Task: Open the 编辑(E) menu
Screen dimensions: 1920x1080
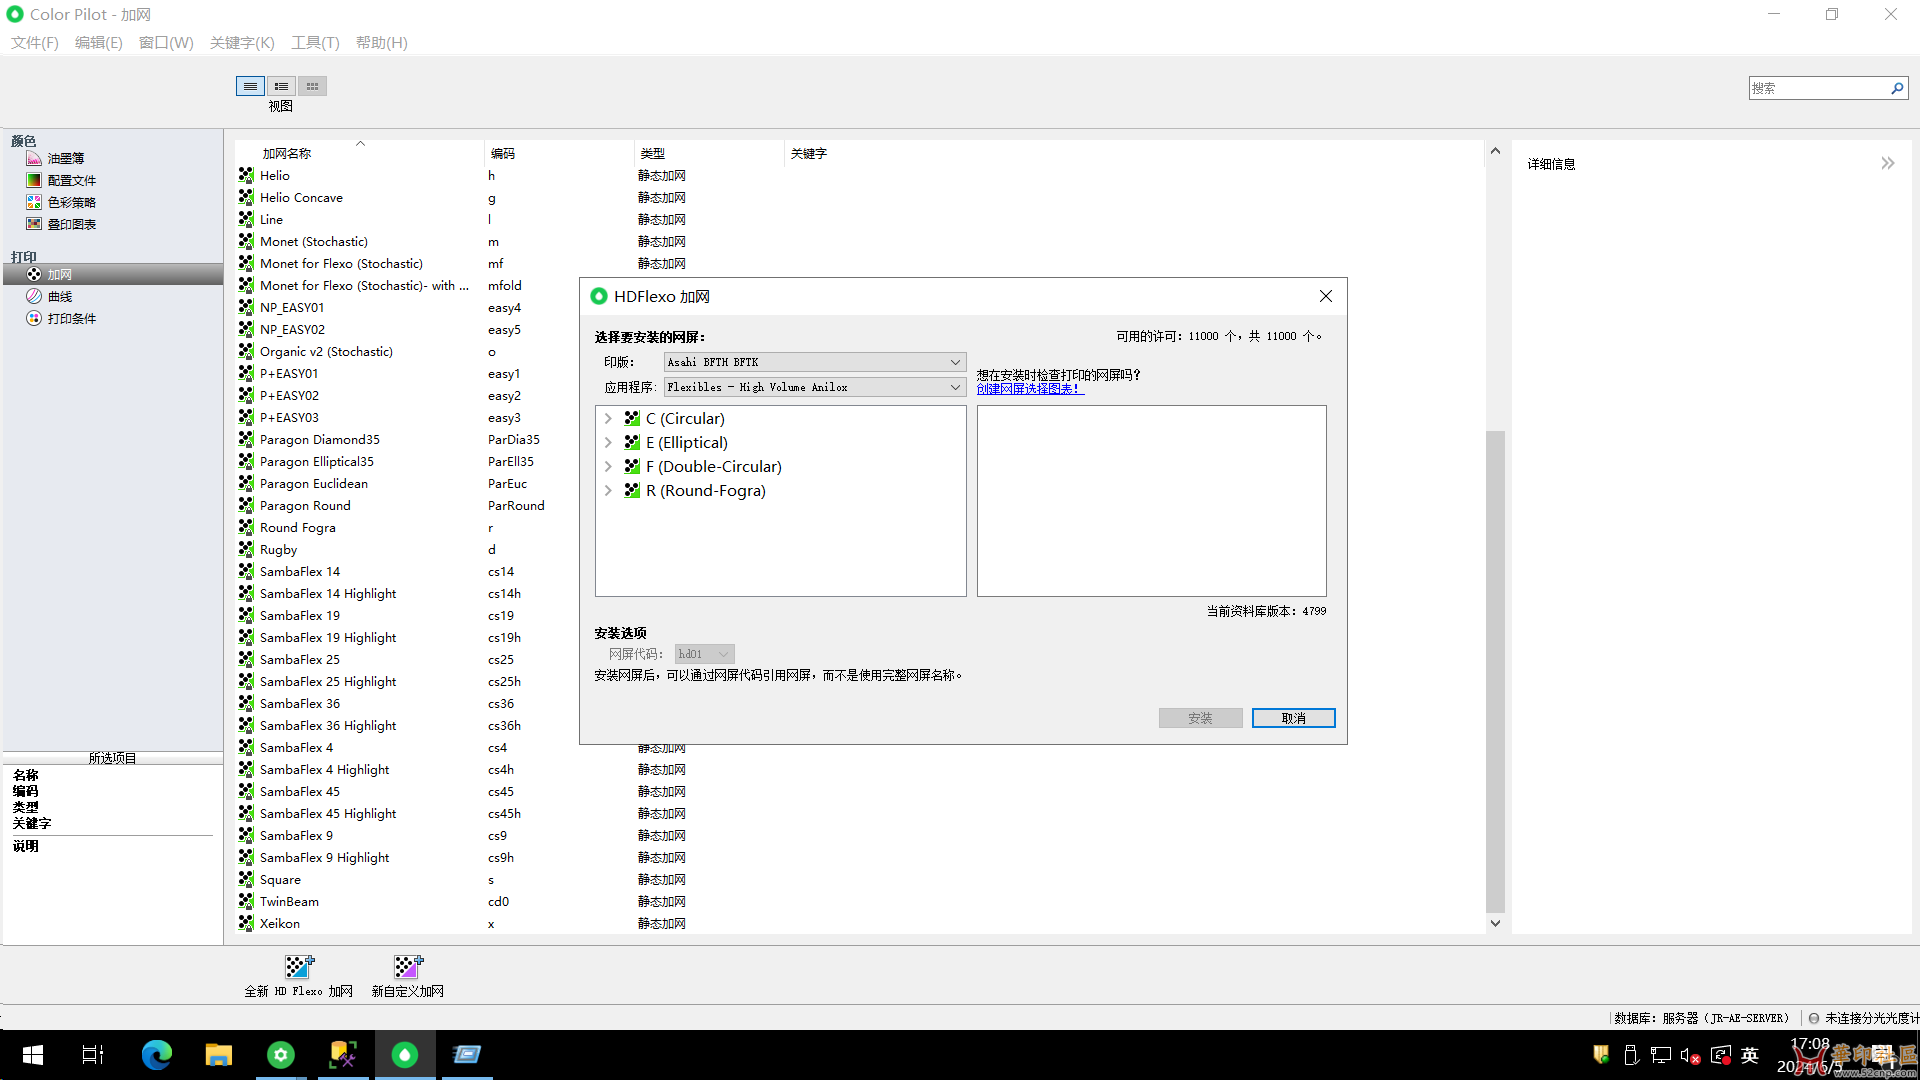Action: point(99,42)
